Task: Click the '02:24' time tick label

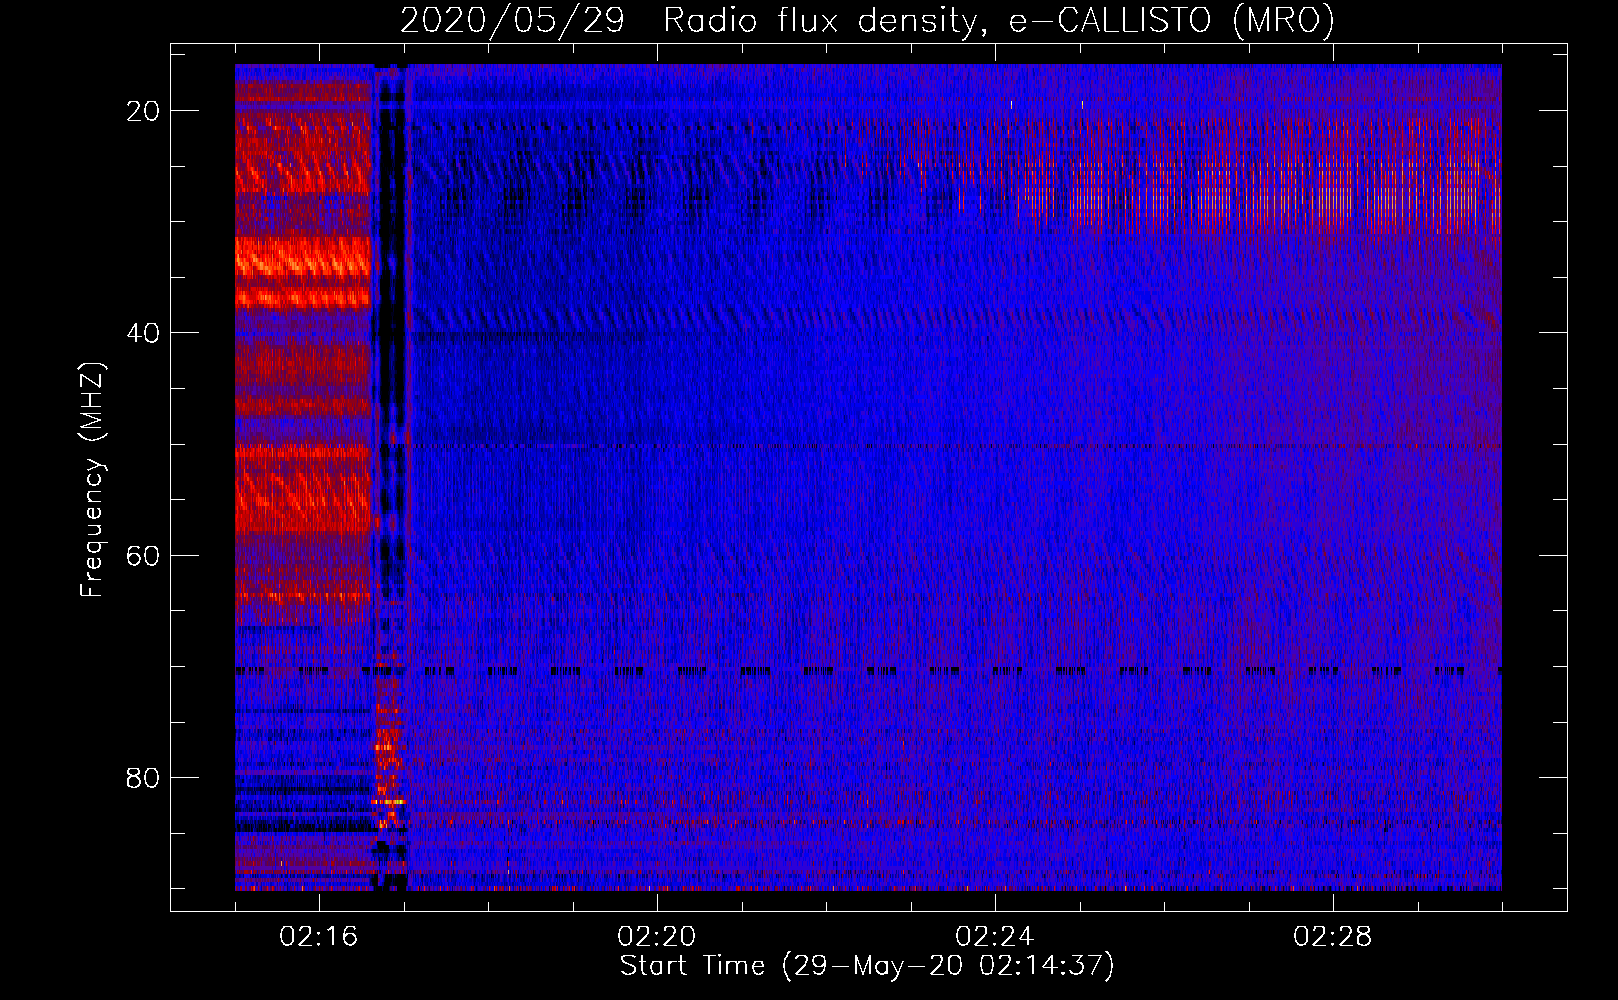Action: [x=995, y=937]
